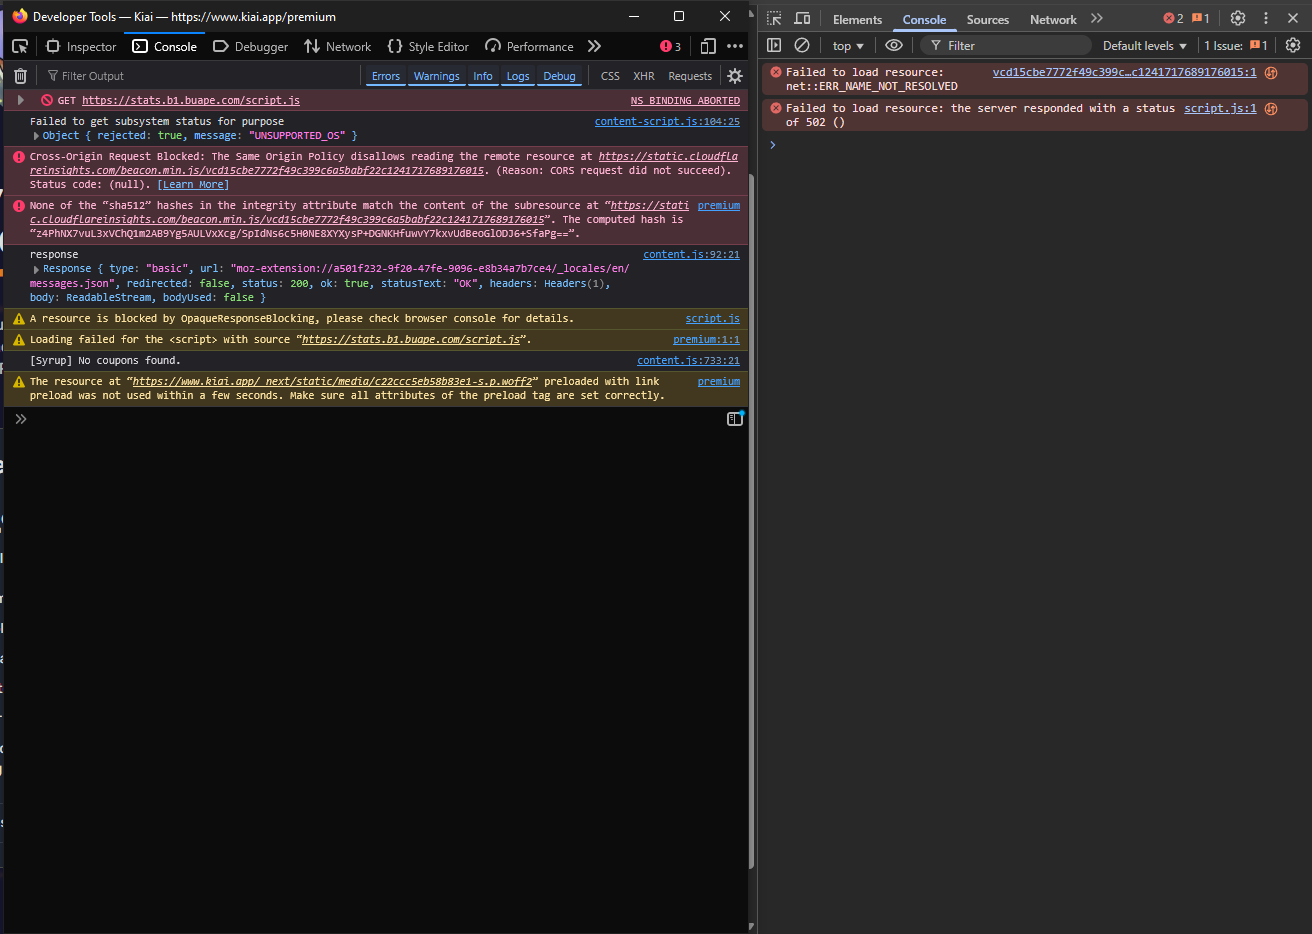Toggle XHR filter in Firefox console
The width and height of the screenshot is (1312, 934).
644,76
